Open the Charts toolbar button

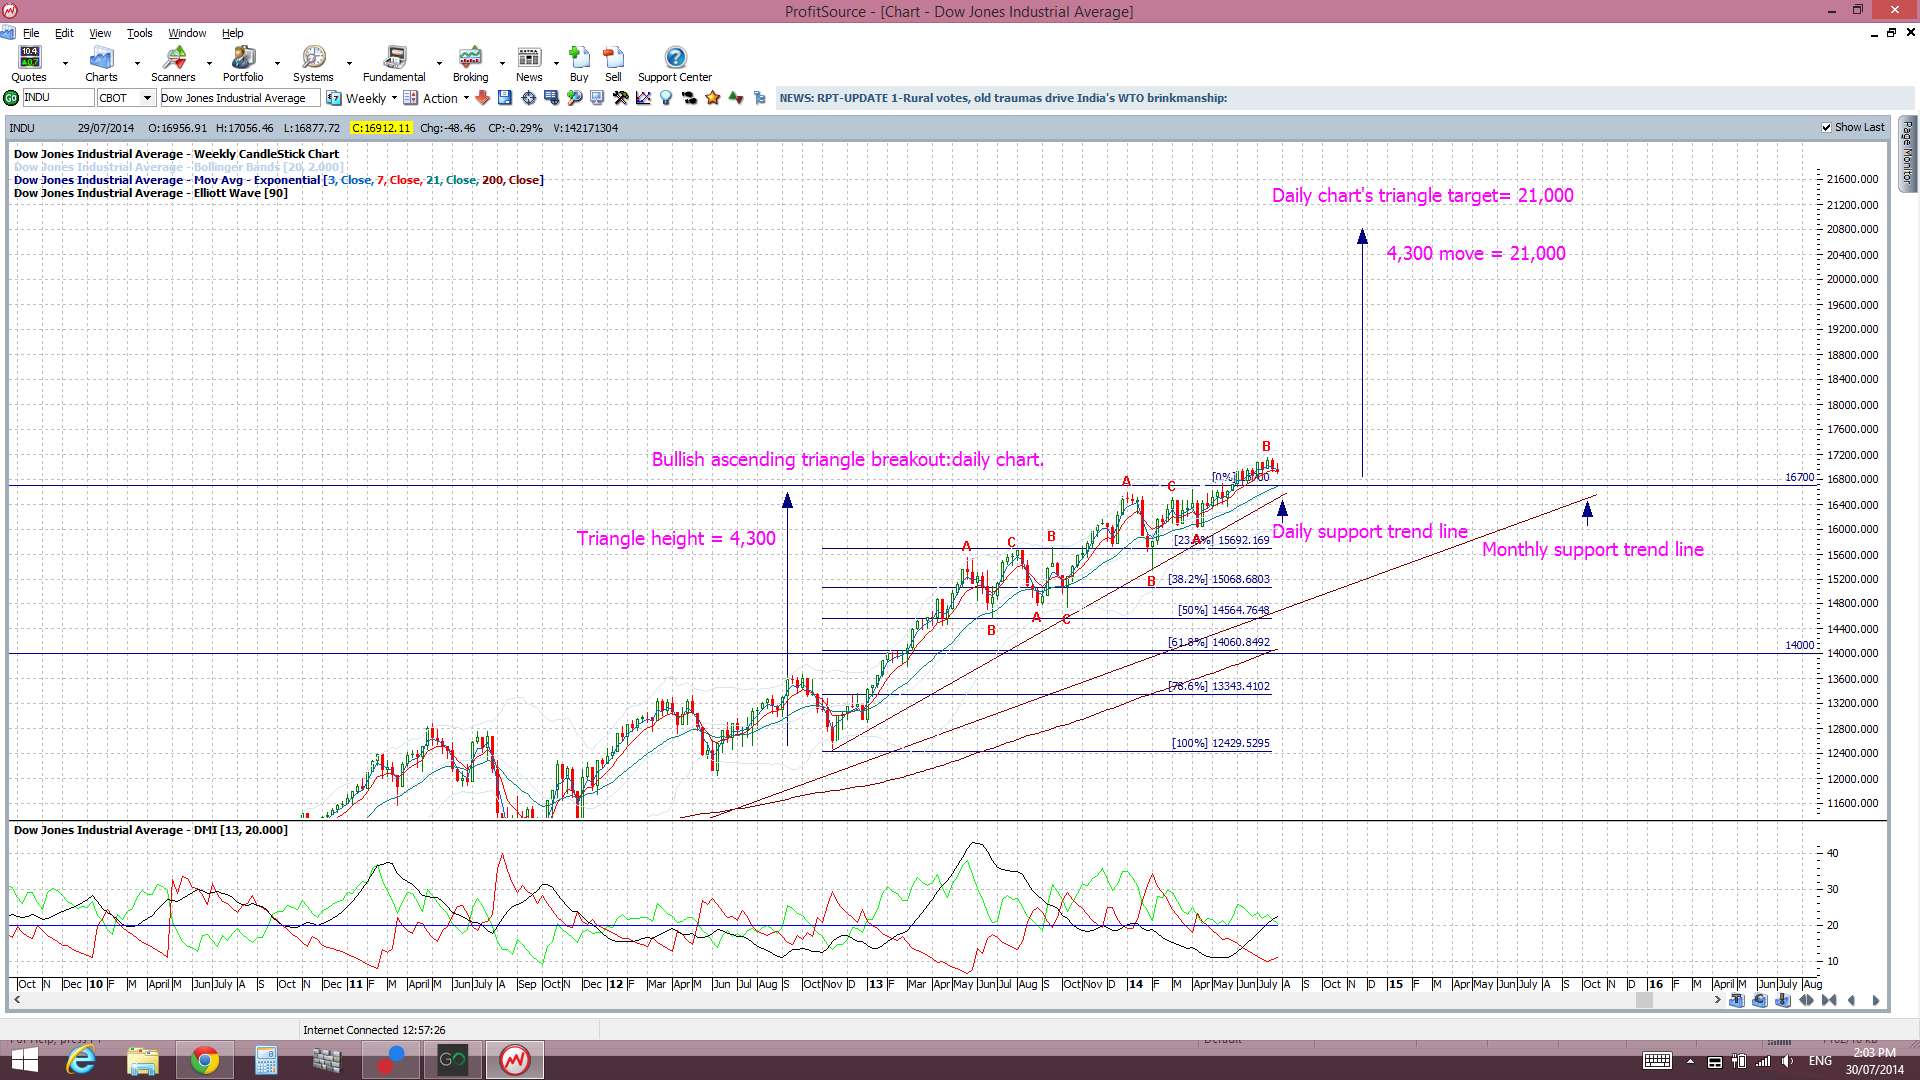pyautogui.click(x=101, y=64)
